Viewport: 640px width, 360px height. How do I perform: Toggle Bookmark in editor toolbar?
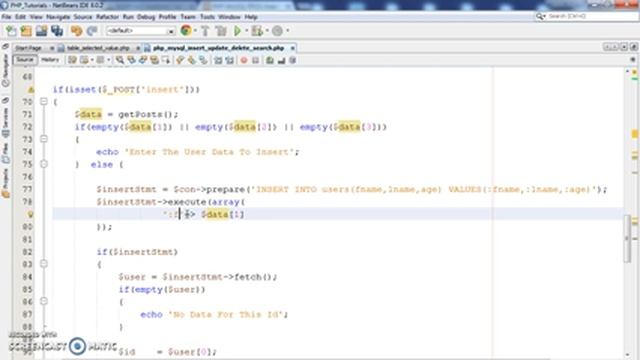coord(203,60)
